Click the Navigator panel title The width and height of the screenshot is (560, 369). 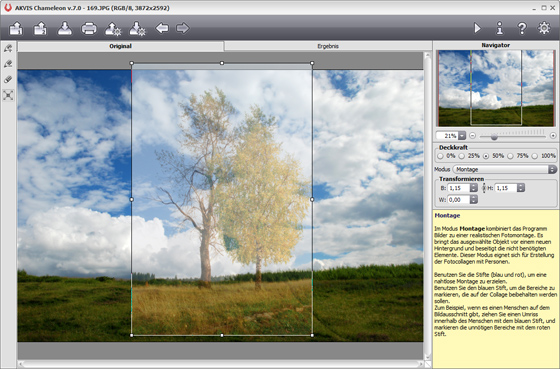click(495, 45)
